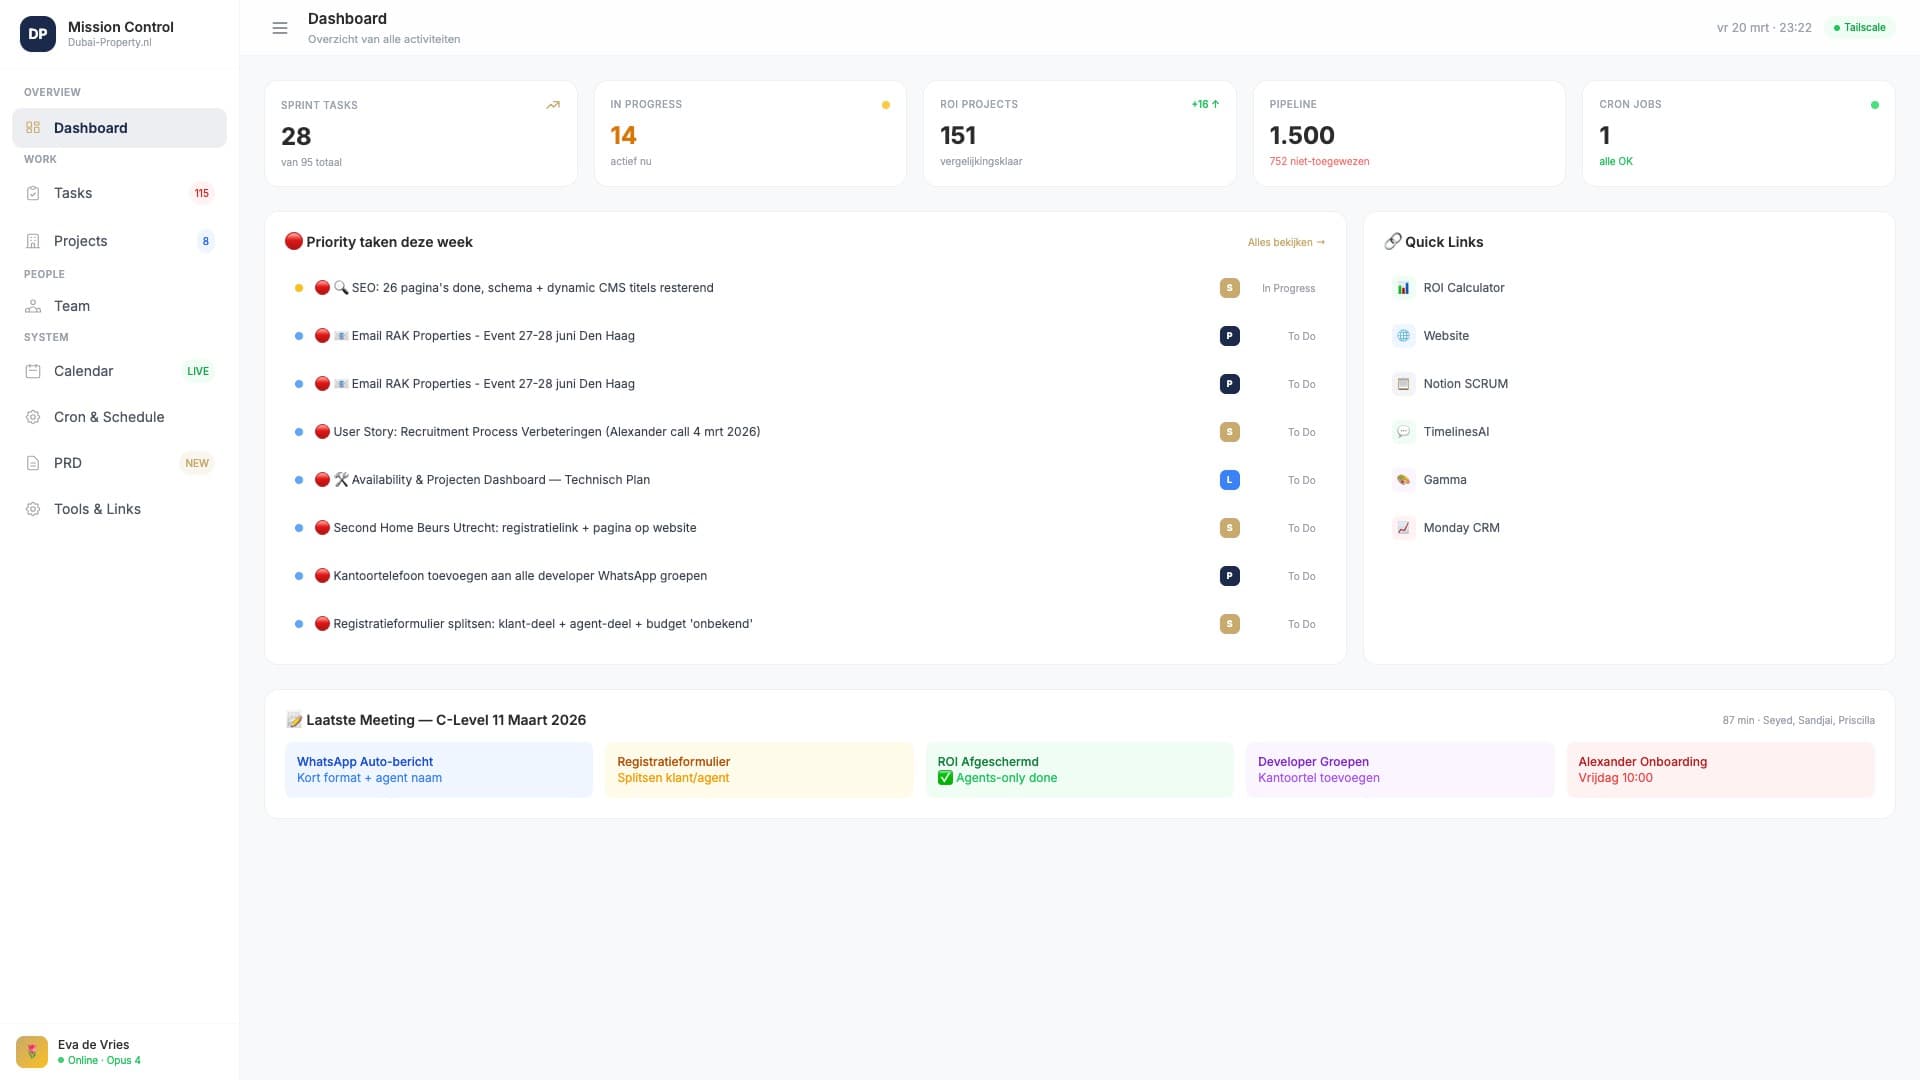Click the DP Mission Control logo
This screenshot has width=1920, height=1080.
(x=37, y=34)
